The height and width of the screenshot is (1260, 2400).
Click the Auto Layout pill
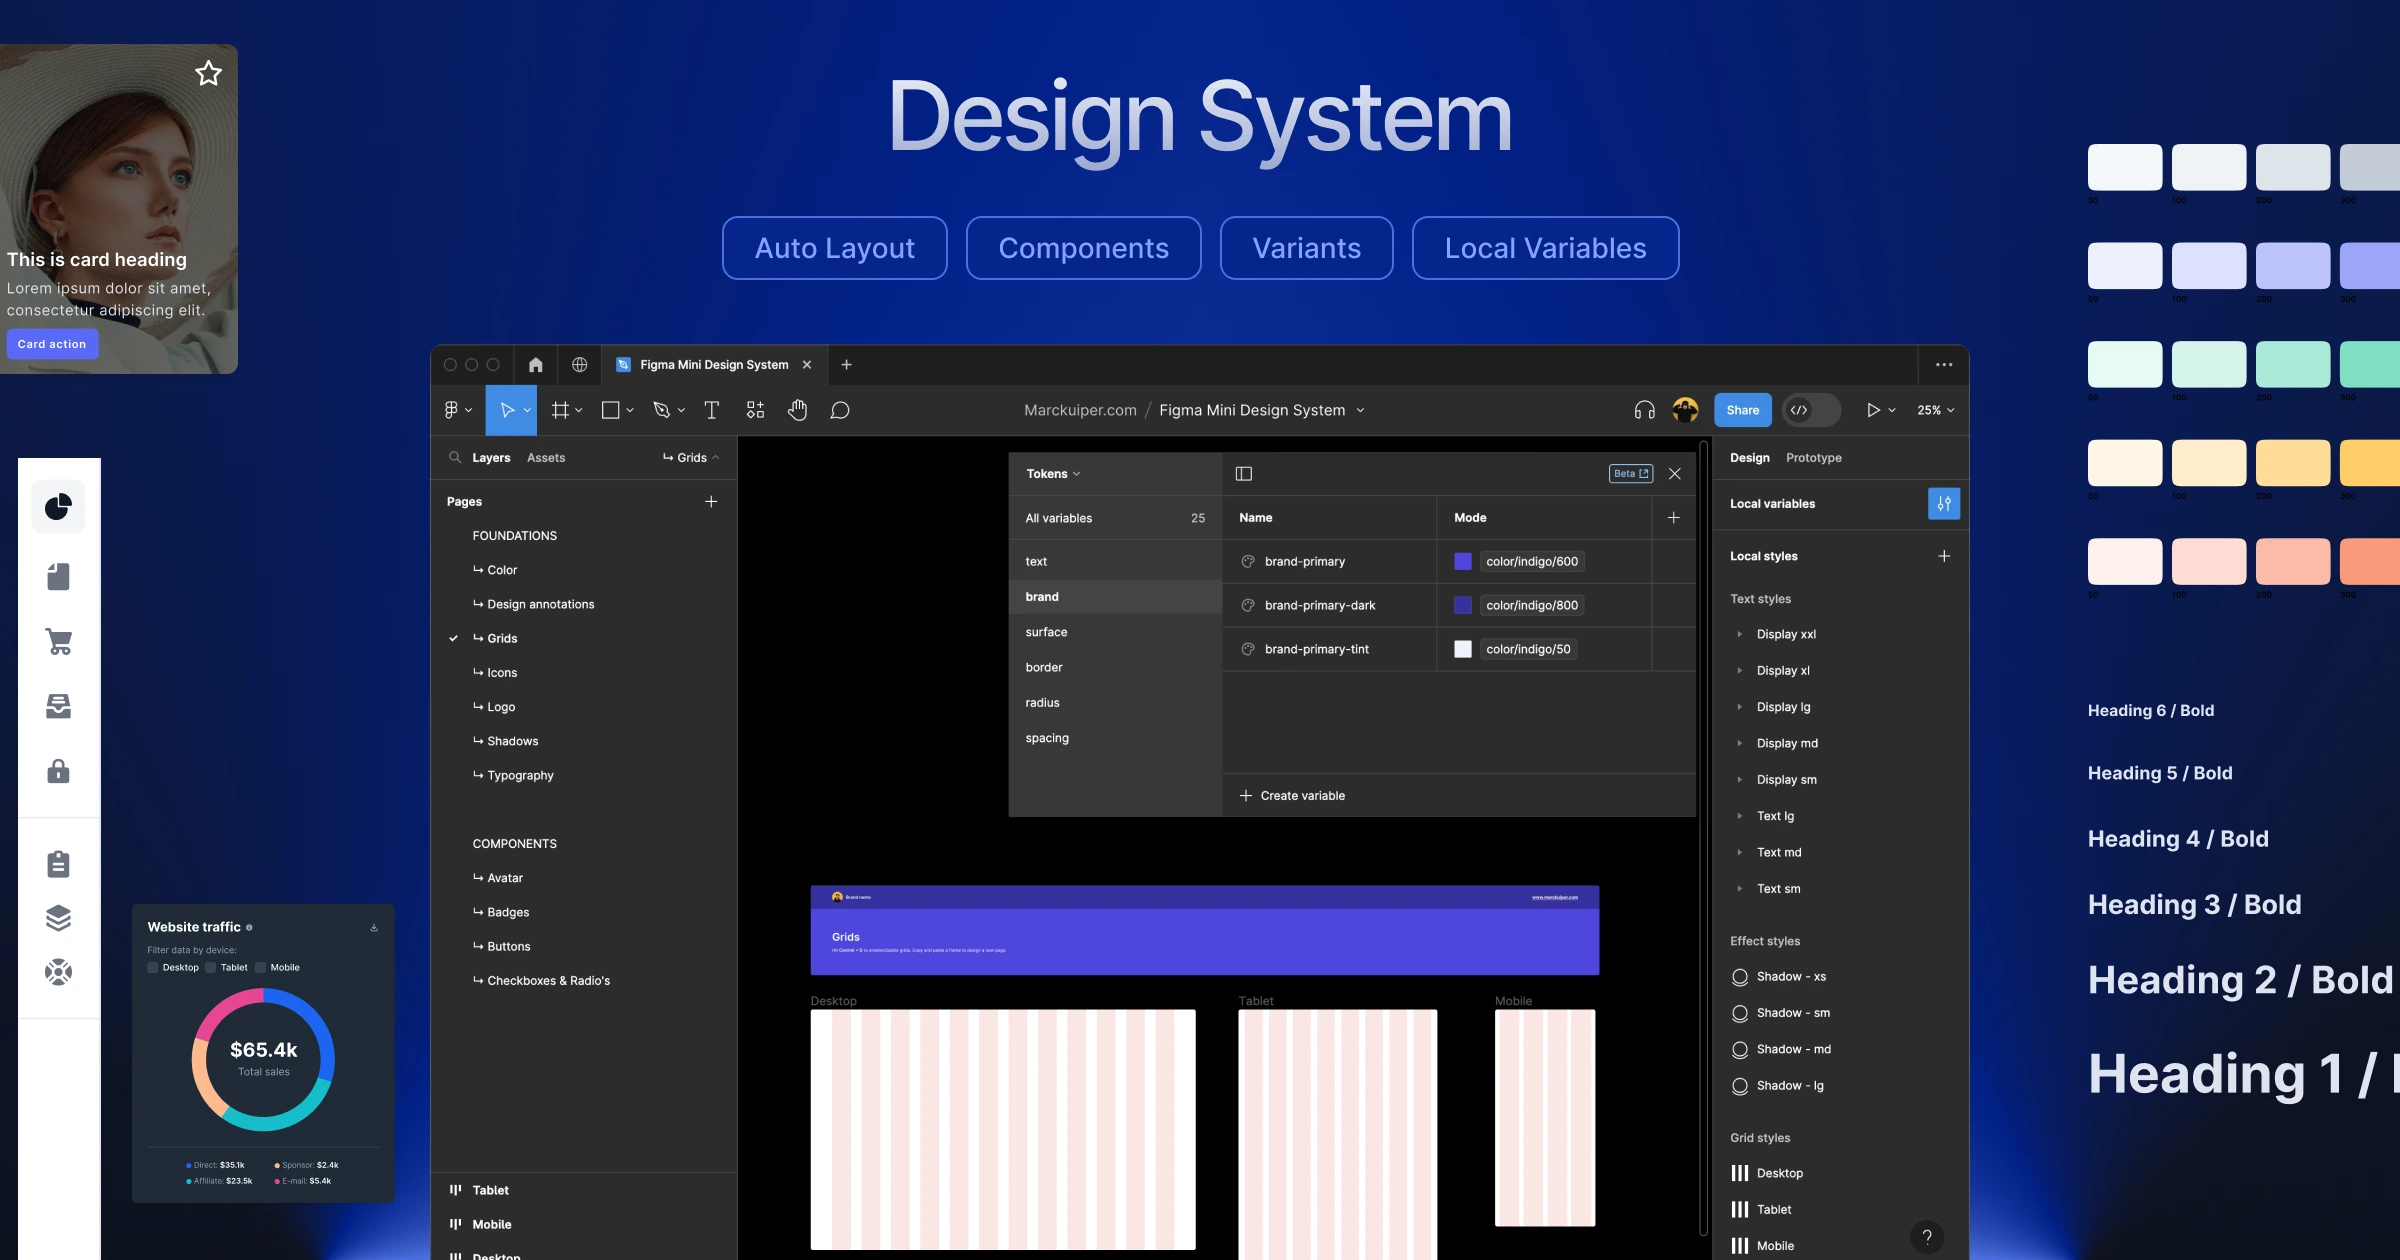pyautogui.click(x=834, y=248)
